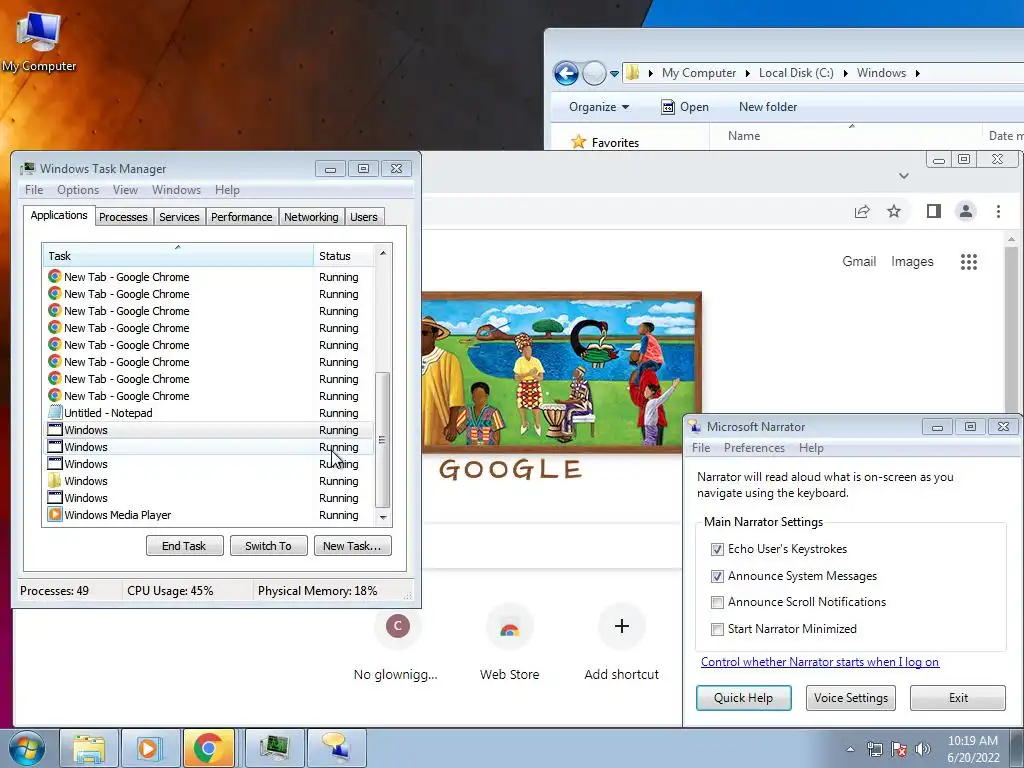1024x768 pixels.
Task: Switch to the Users tab
Action: point(363,217)
